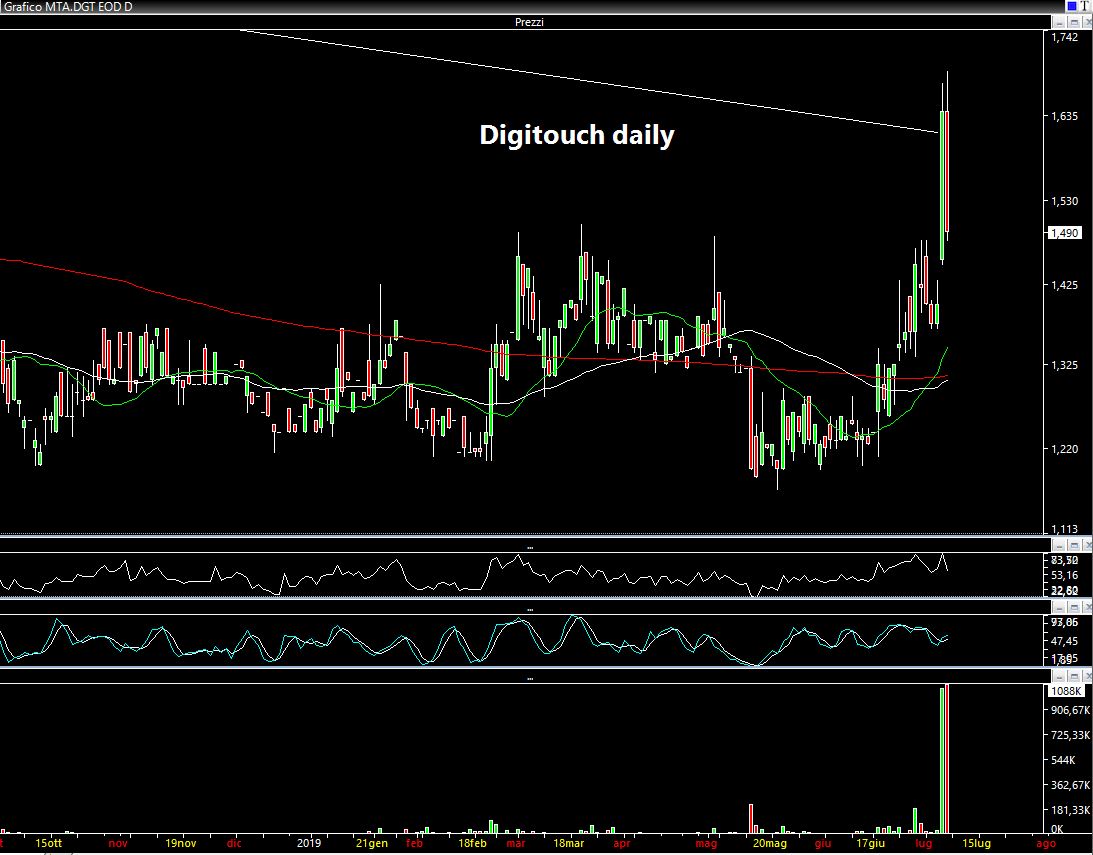
Task: Select the Digitouch daily chart annotation
Action: (x=576, y=134)
